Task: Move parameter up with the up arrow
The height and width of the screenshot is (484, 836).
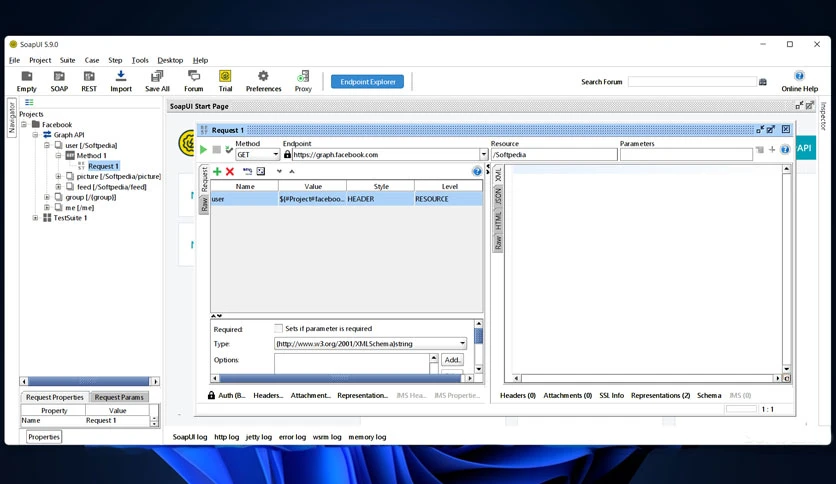Action: click(x=292, y=172)
